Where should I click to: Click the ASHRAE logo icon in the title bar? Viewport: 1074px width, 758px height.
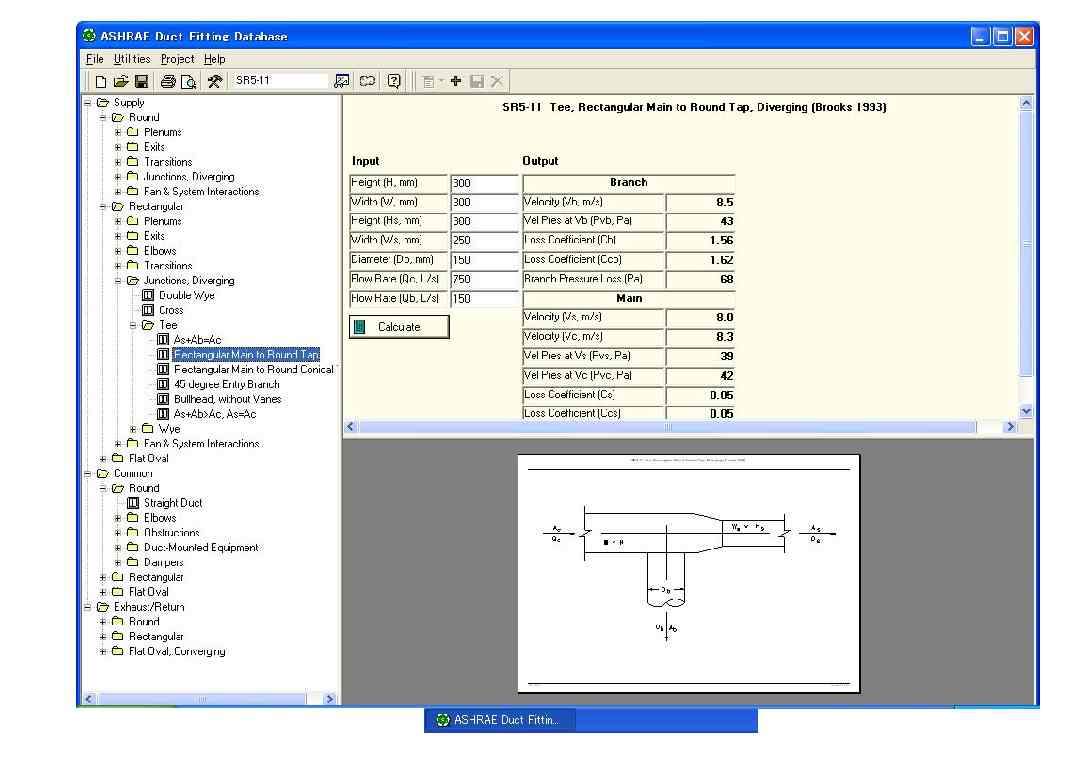tap(89, 36)
